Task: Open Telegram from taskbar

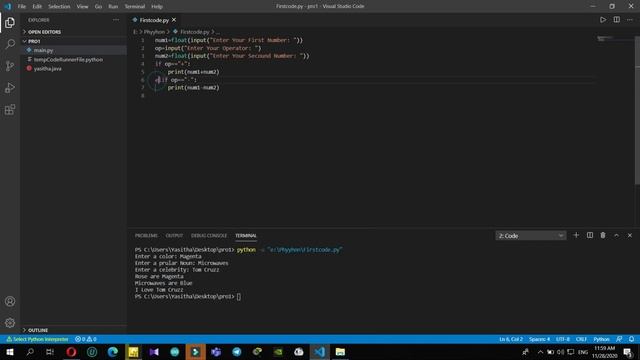Action: [x=237, y=352]
